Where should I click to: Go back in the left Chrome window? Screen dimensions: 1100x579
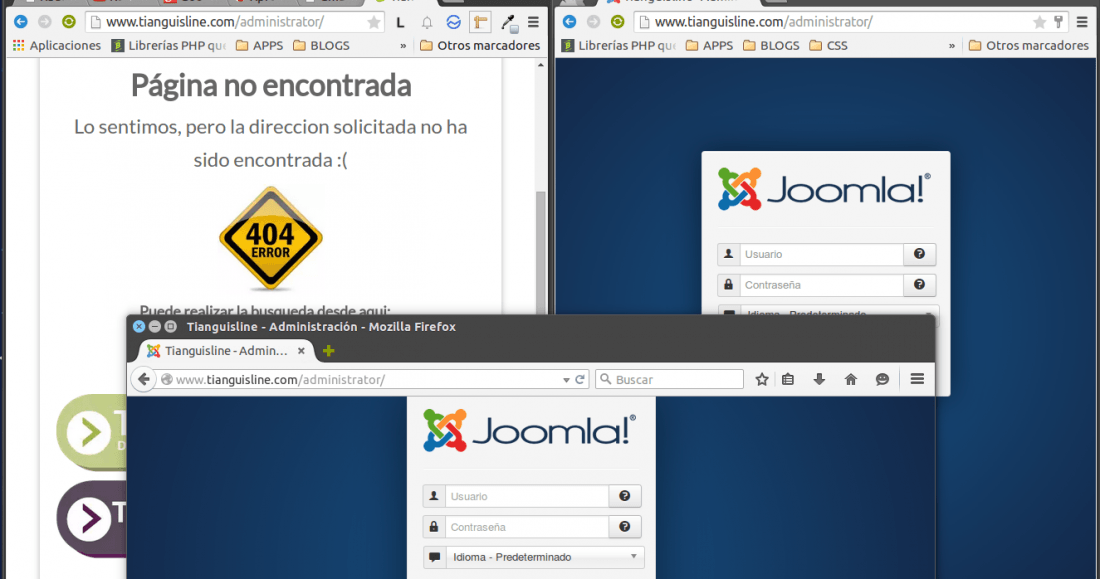click(x=21, y=22)
